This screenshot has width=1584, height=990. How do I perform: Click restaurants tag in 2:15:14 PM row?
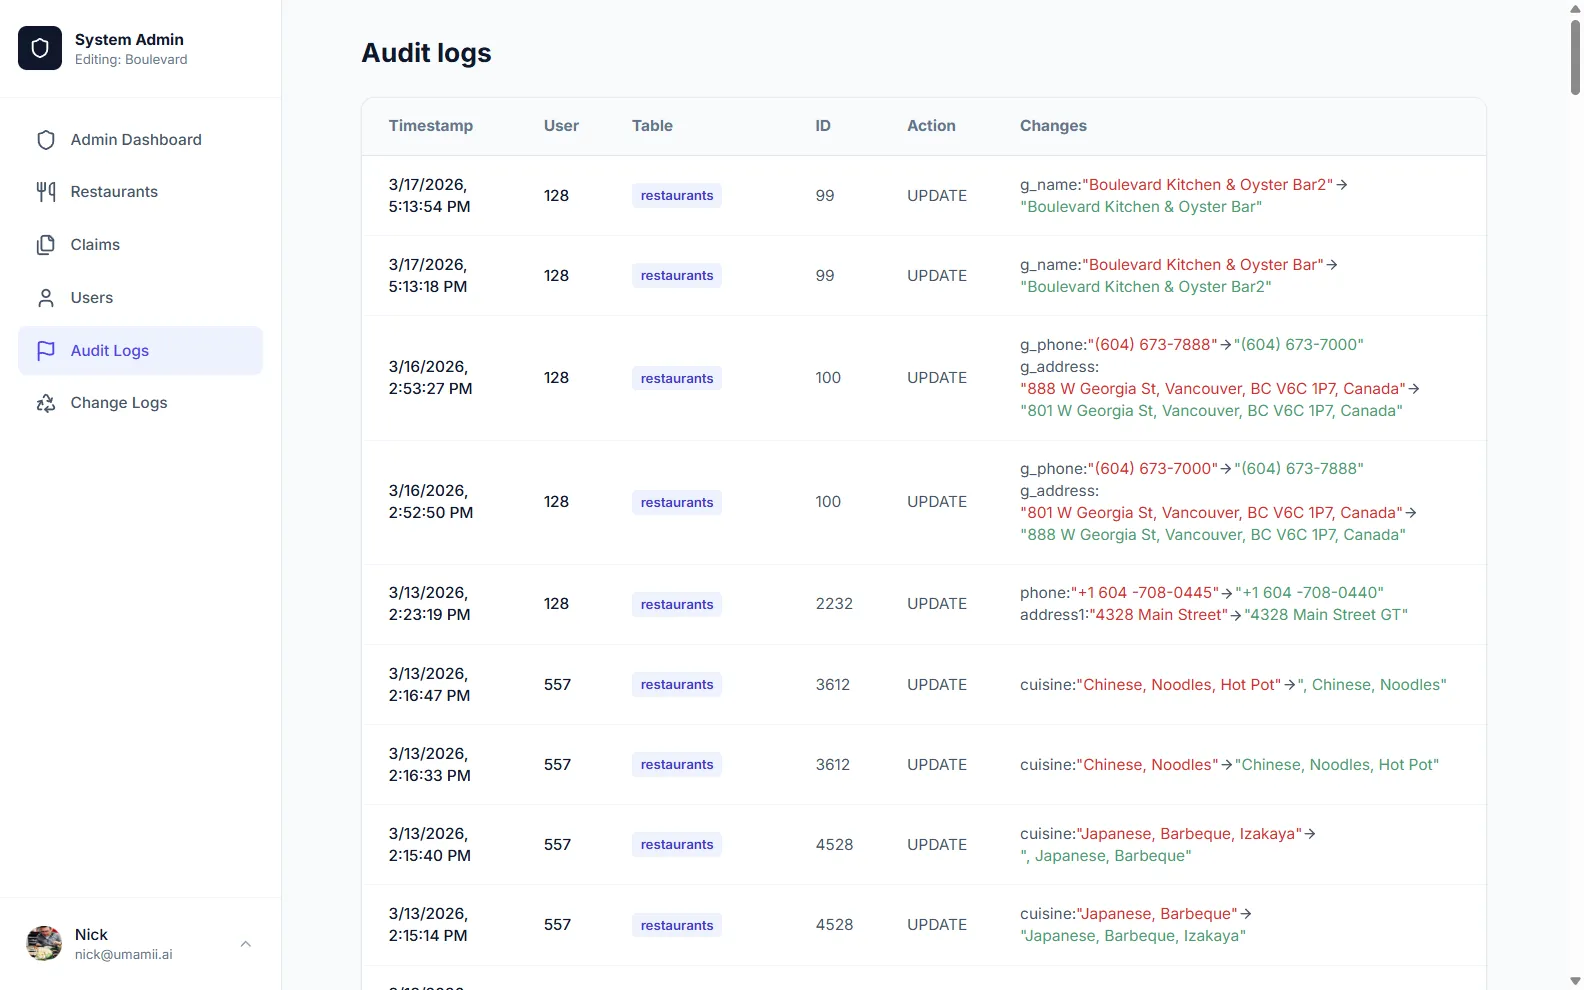[677, 925]
